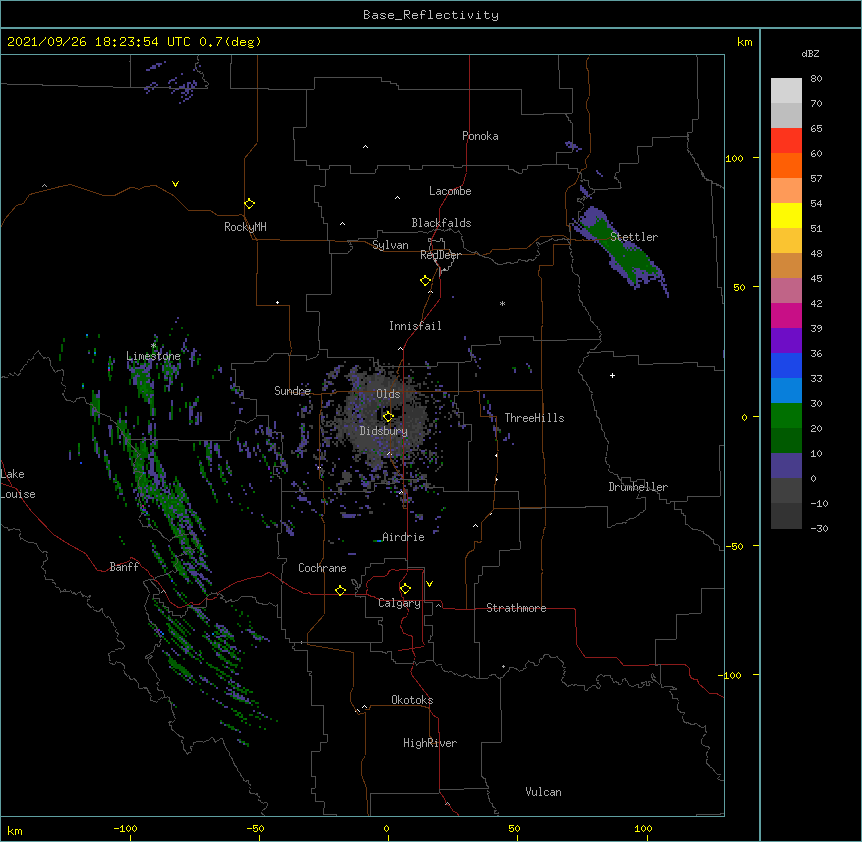Click the Drumheller city label
The height and width of the screenshot is (842, 862).
tap(638, 487)
